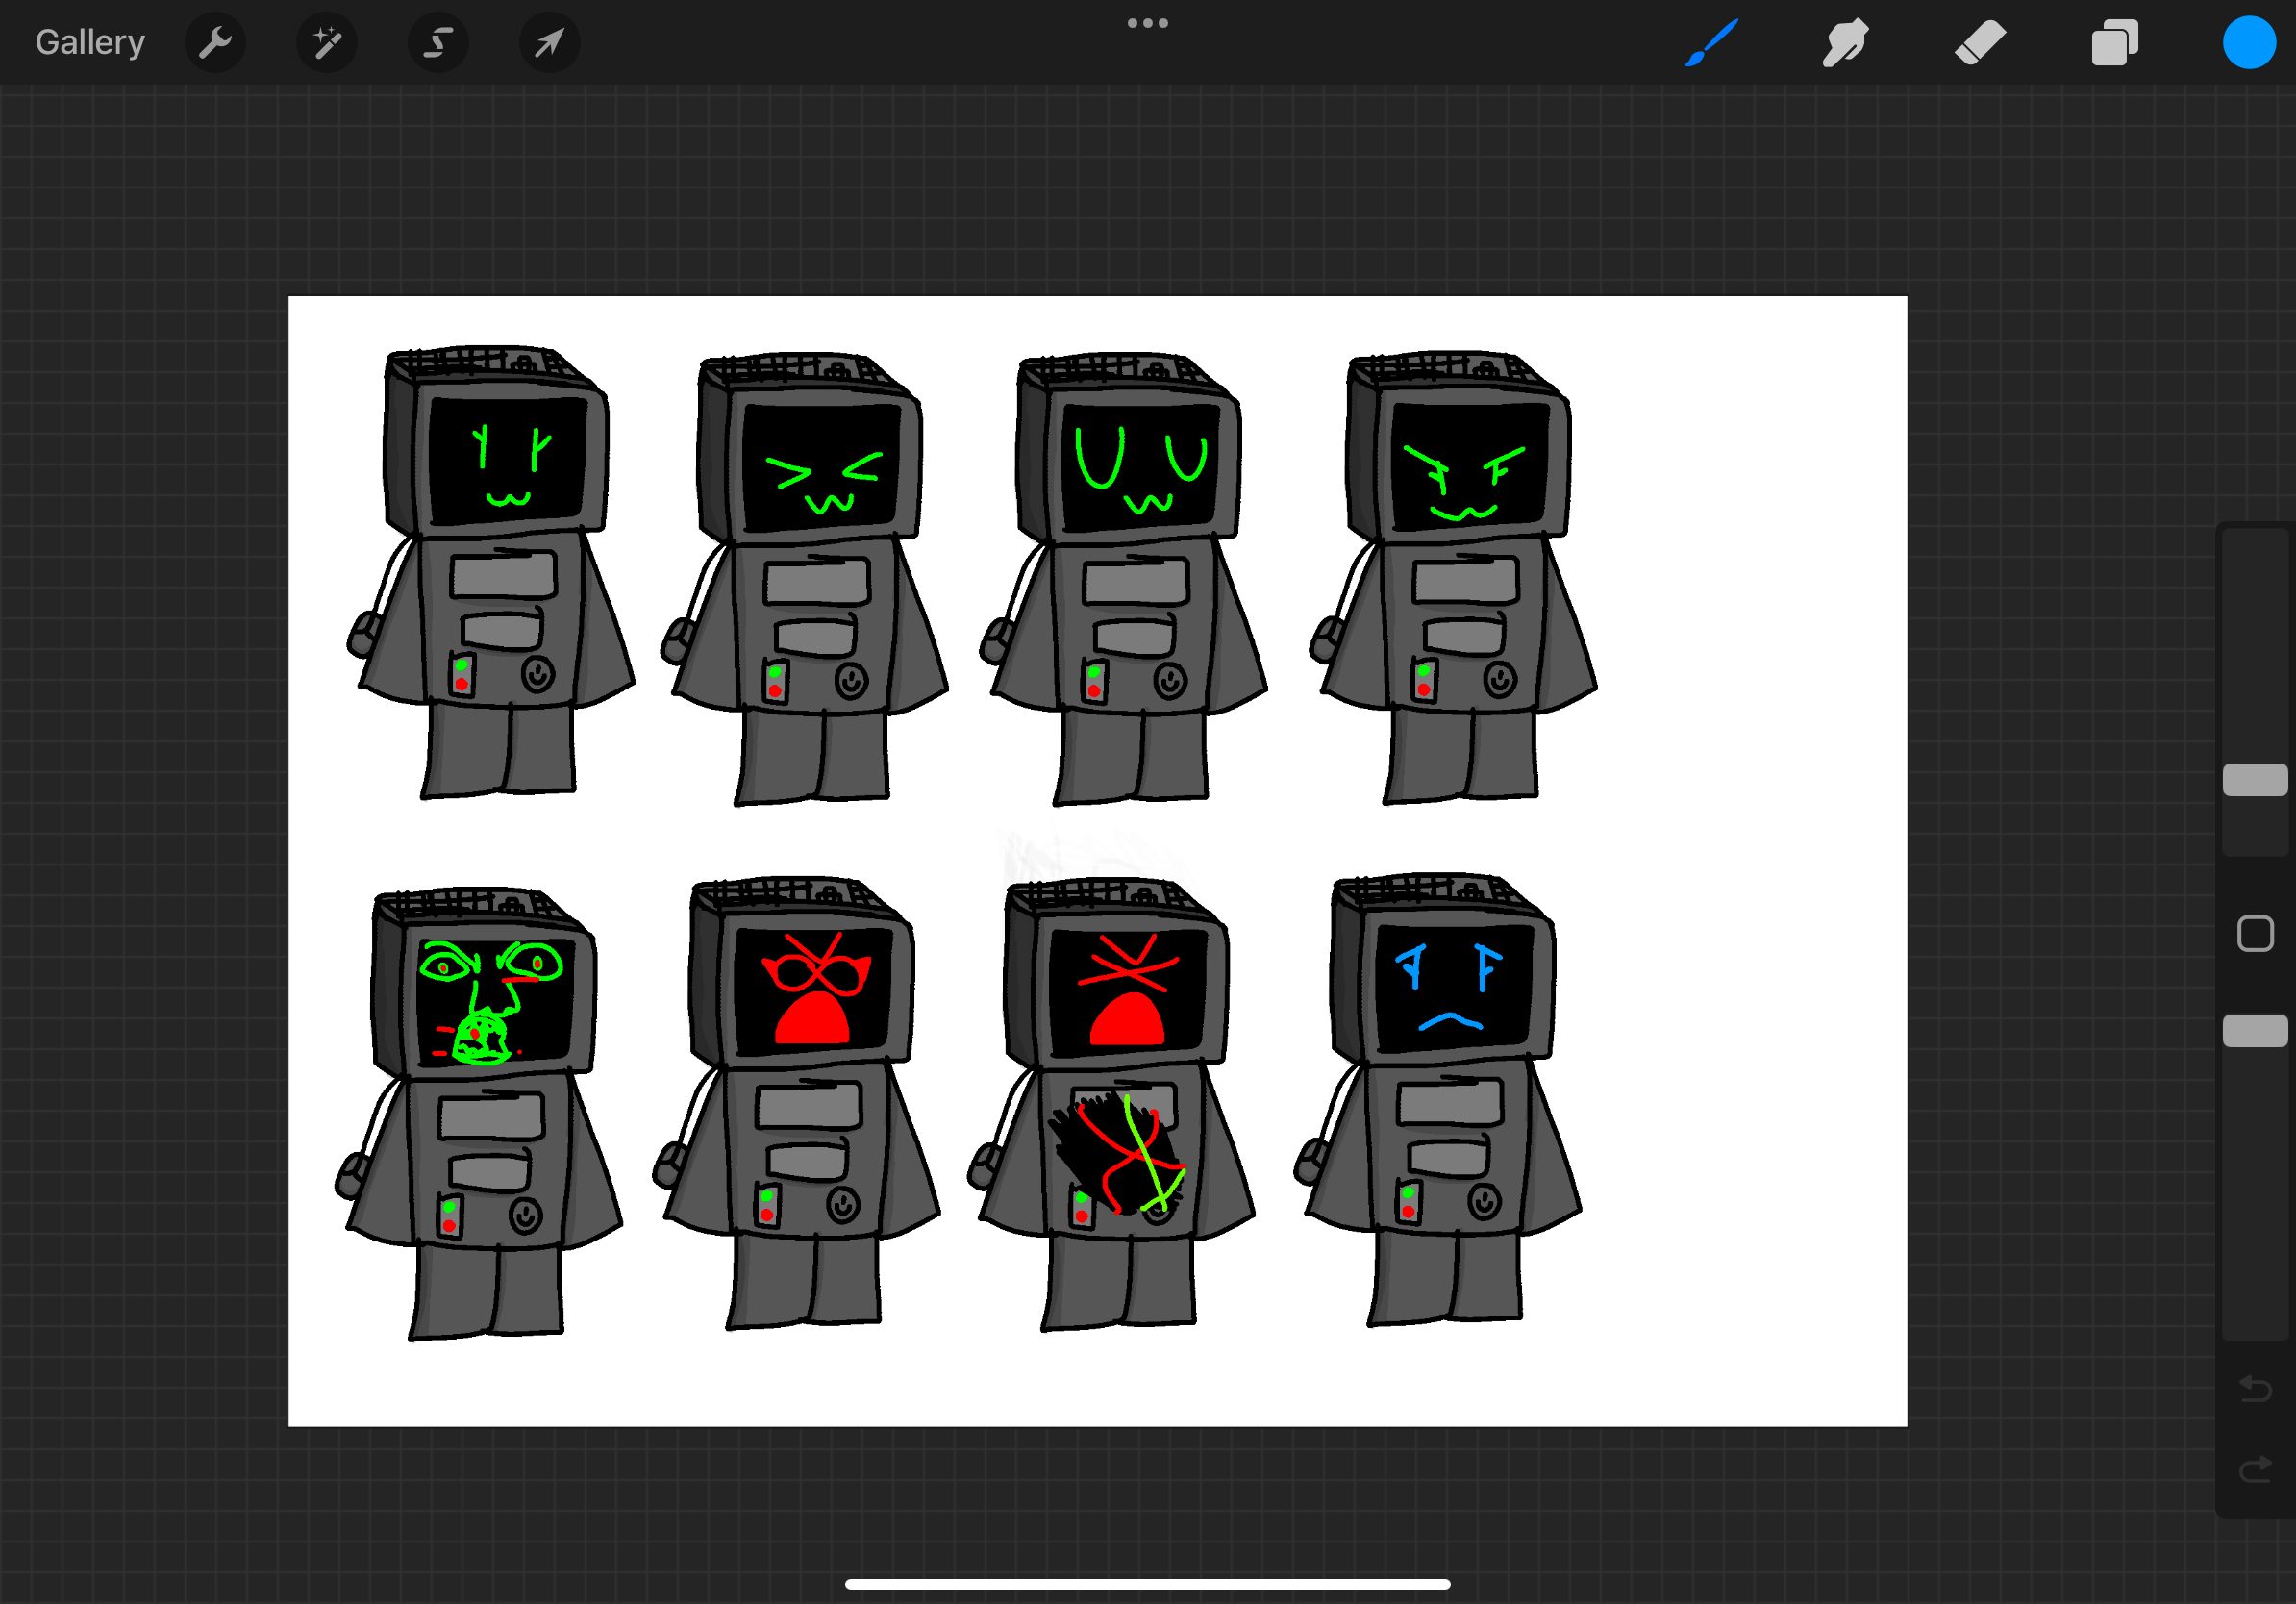Tap the home indicator bar at bottom
2296x1604 pixels.
(1147, 1584)
